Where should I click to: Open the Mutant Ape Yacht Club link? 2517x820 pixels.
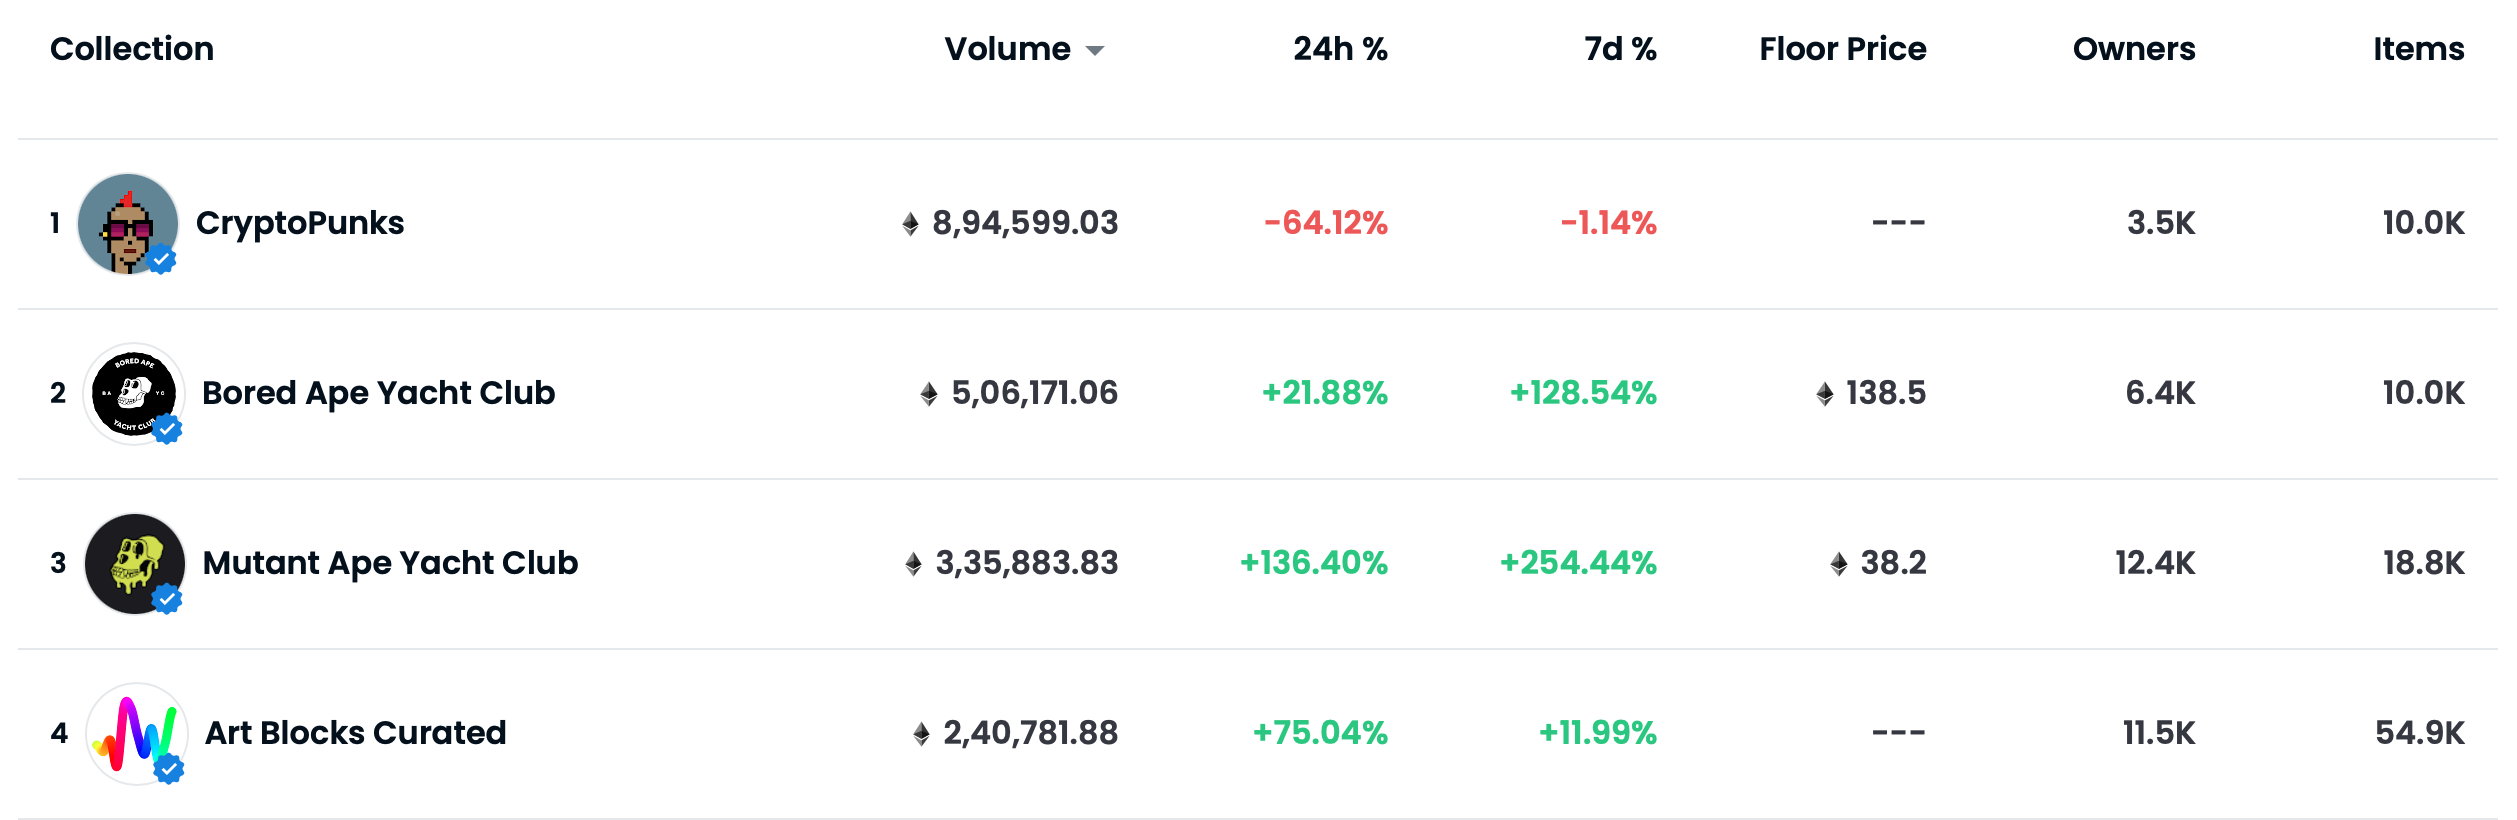pos(390,563)
